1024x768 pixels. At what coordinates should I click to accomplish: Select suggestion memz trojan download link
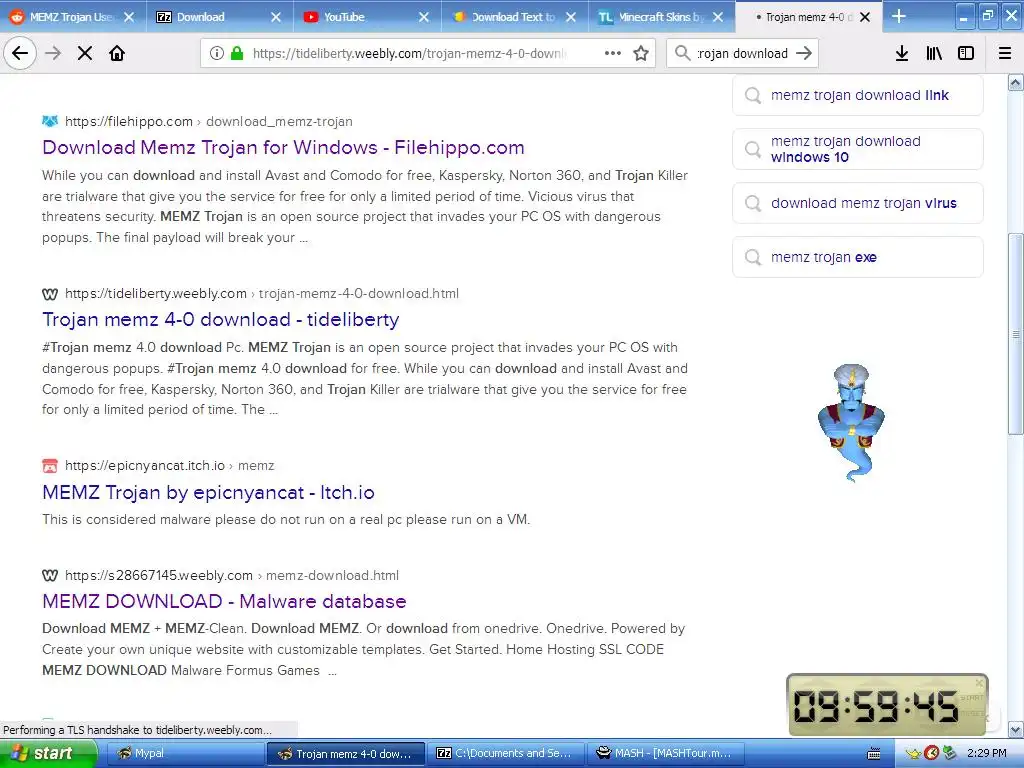pos(857,95)
